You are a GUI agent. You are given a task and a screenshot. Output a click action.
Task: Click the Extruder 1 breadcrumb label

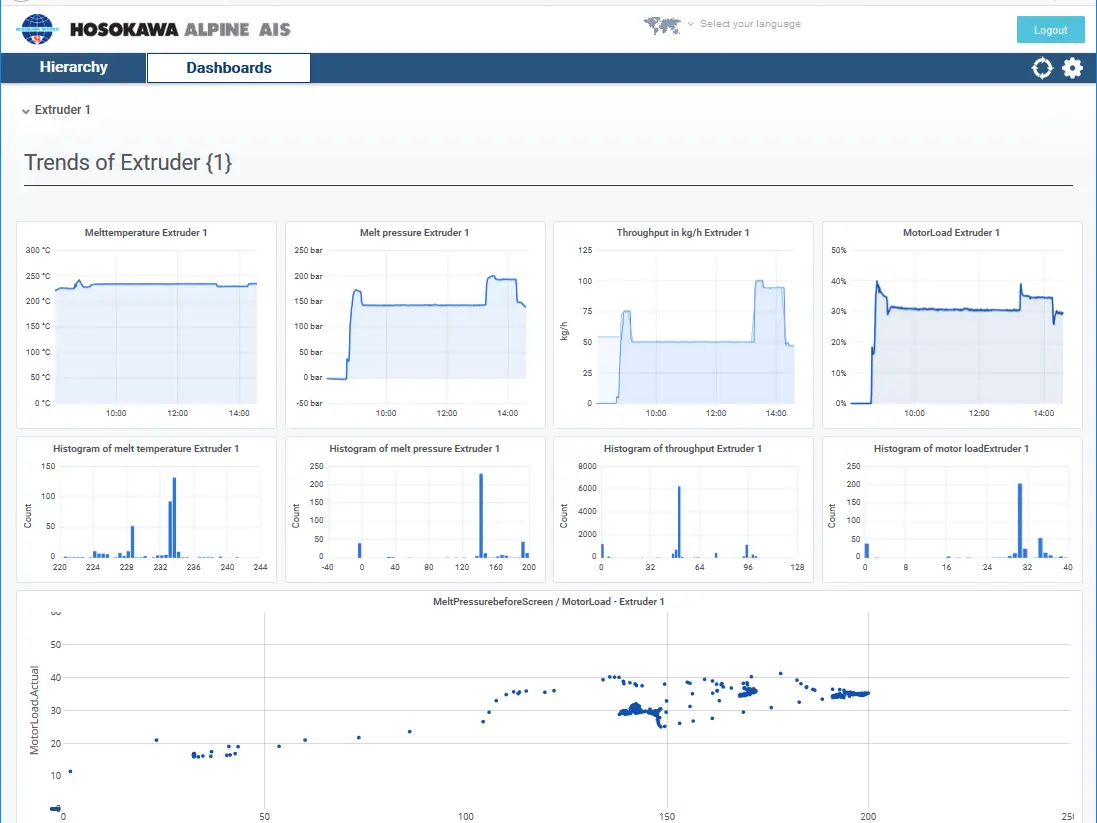tap(63, 110)
